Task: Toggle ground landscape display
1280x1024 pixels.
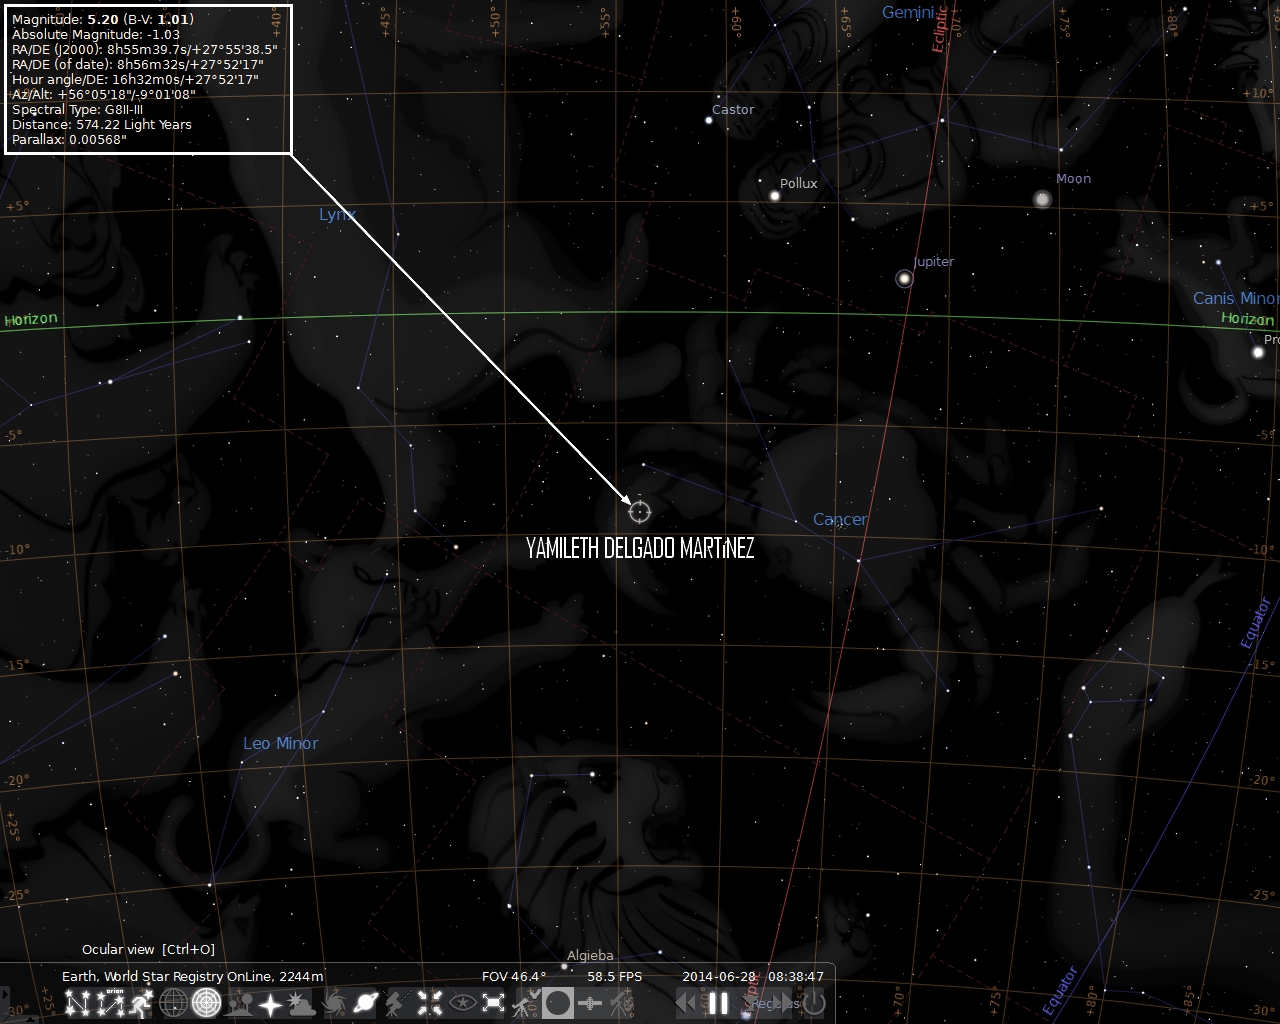Action: [x=239, y=1002]
